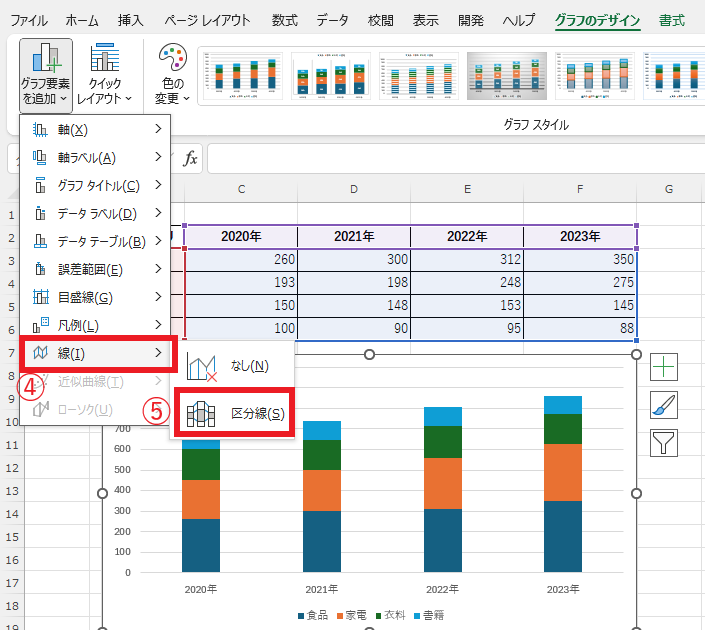Click the 線(I) menu icon
This screenshot has height=630, width=705.
click(40, 353)
